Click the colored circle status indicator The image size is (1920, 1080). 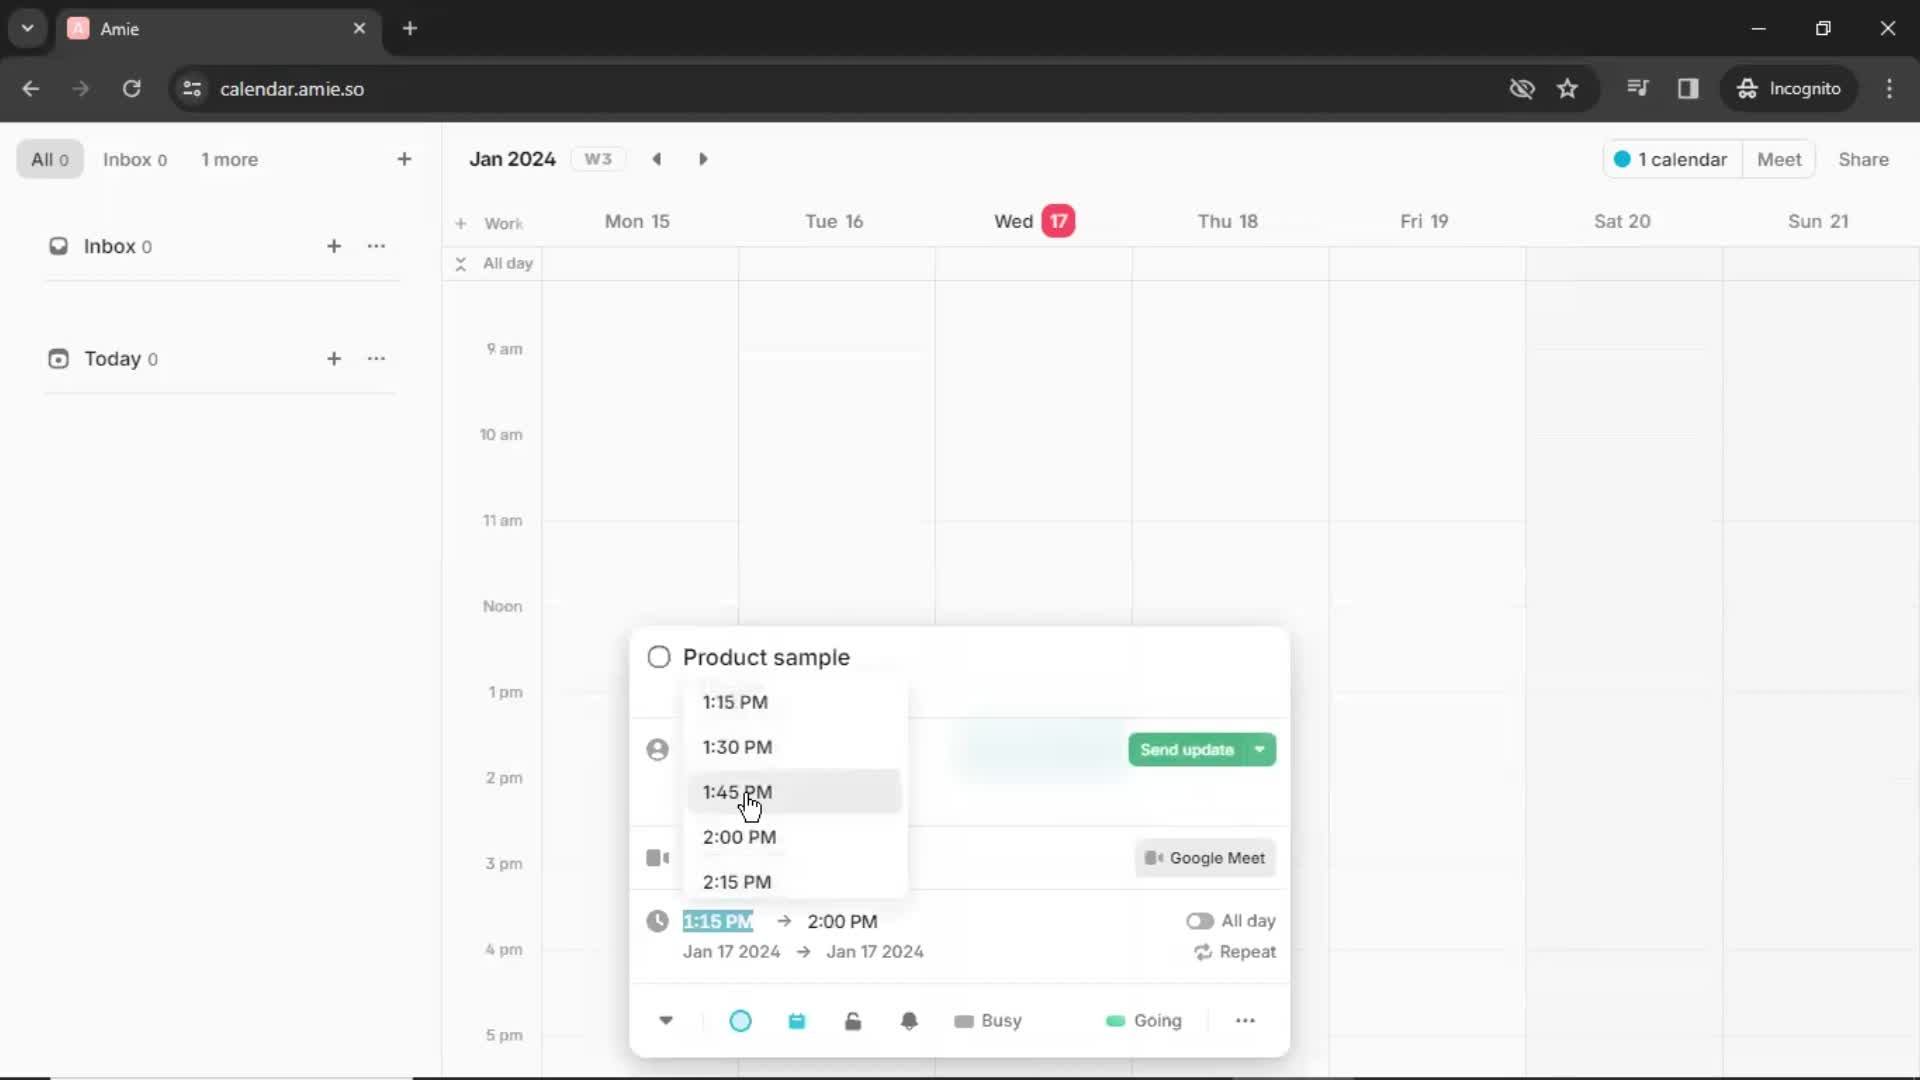tap(741, 1021)
